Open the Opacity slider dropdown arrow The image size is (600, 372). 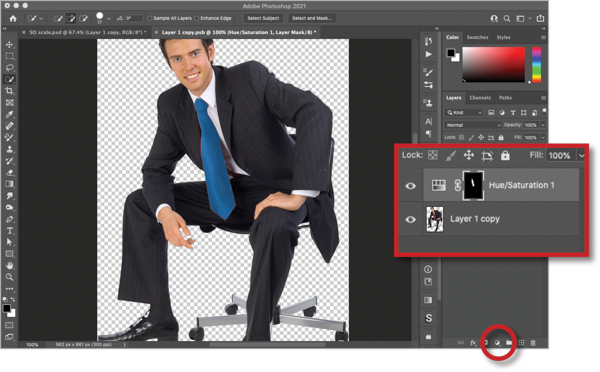tap(543, 125)
